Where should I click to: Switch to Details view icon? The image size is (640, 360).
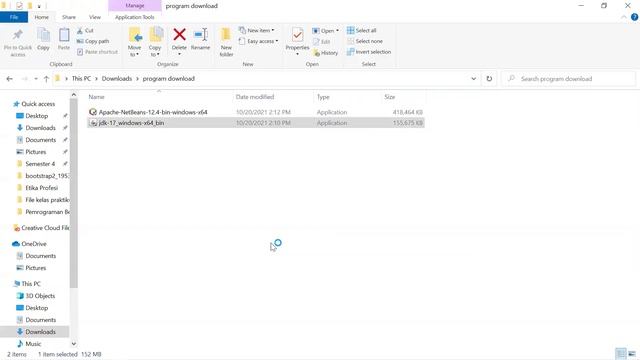pyautogui.click(x=620, y=353)
